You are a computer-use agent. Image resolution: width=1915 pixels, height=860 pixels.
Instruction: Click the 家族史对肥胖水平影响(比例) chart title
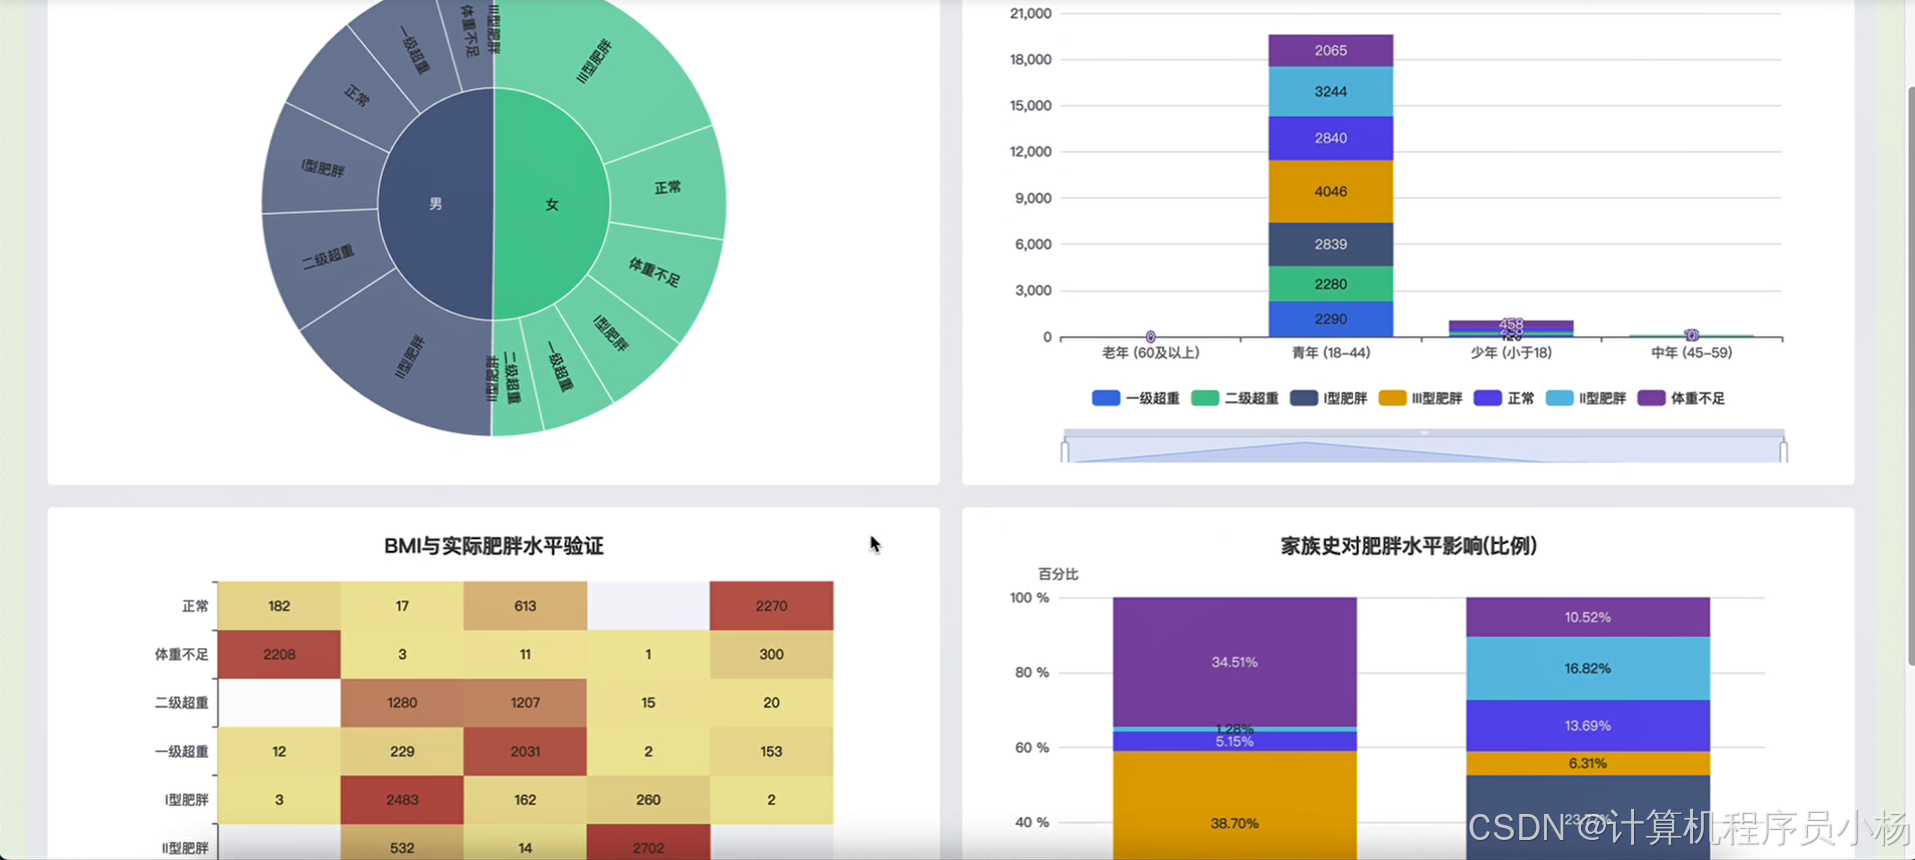click(1409, 546)
